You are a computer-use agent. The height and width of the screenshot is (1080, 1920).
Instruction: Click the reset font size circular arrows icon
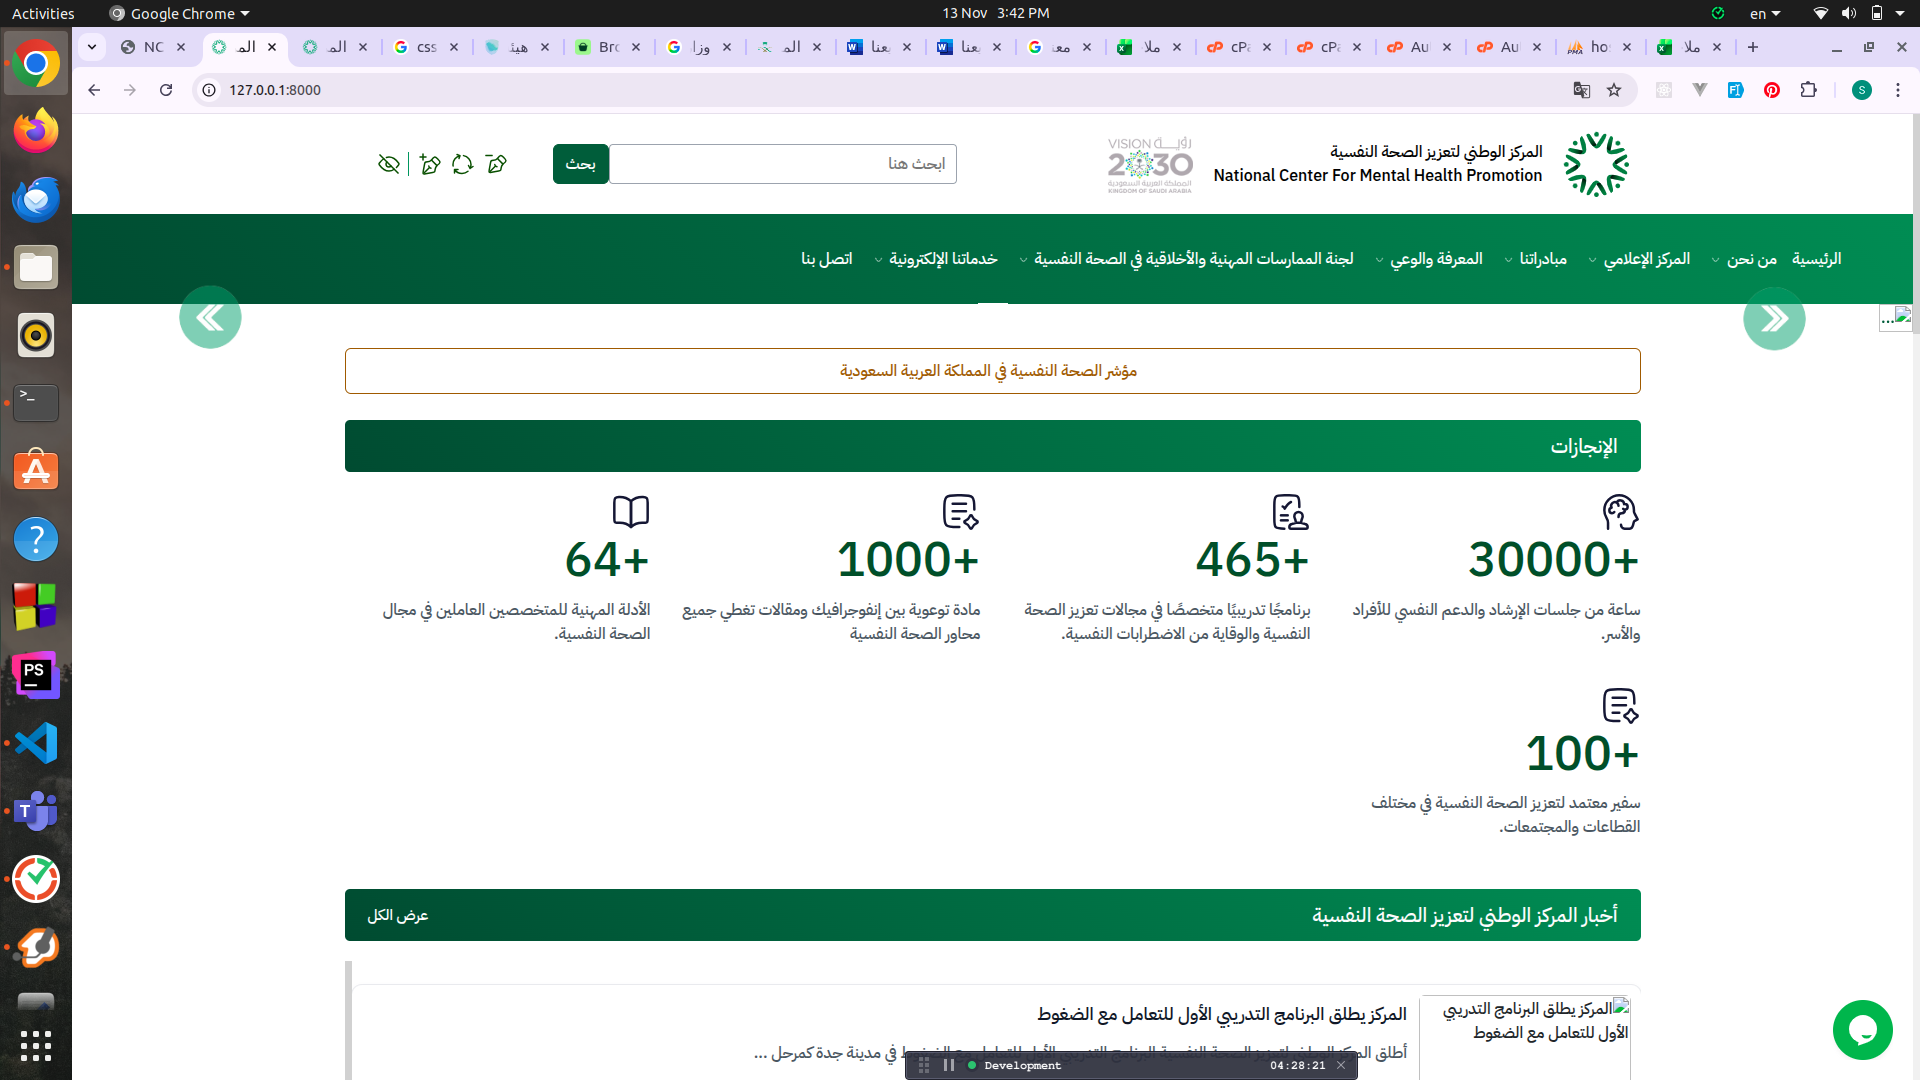(x=462, y=164)
